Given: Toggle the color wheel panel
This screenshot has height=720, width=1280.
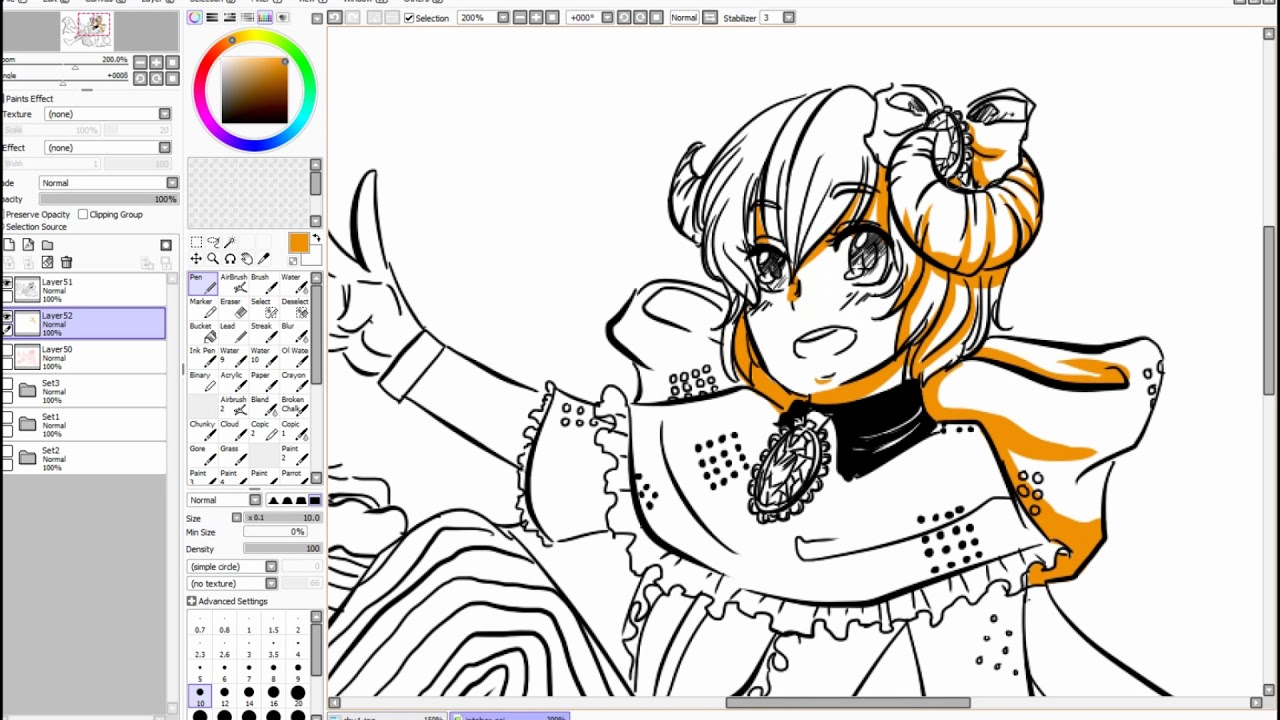Looking at the screenshot, I should (x=195, y=17).
